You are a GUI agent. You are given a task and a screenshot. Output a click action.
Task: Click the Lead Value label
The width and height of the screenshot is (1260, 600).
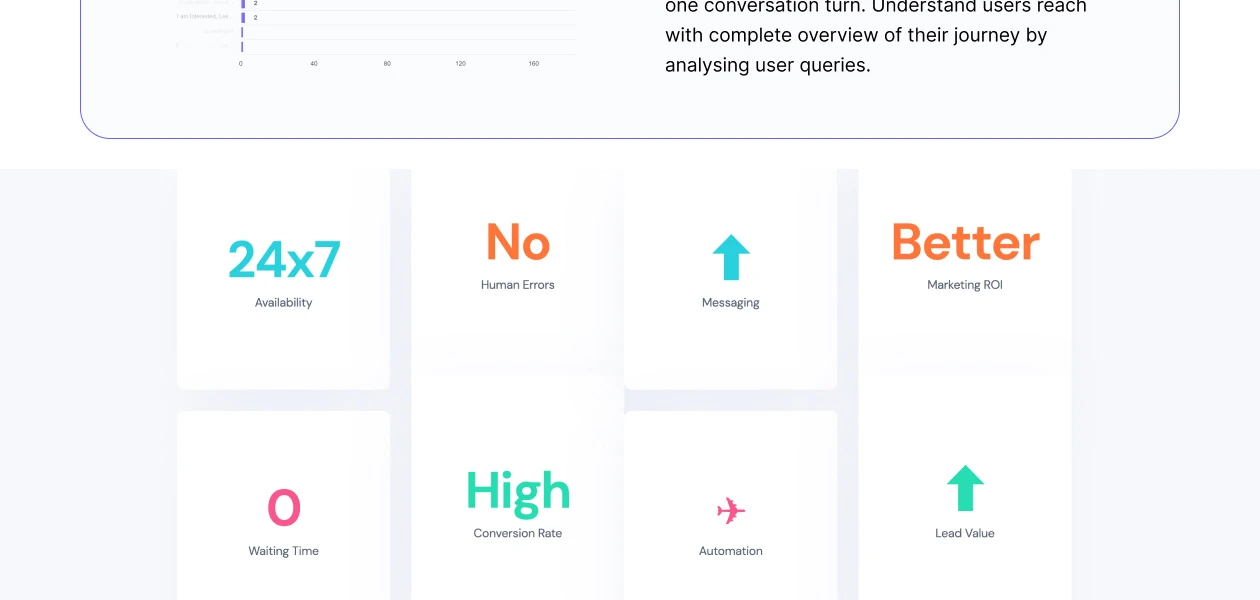(x=965, y=533)
